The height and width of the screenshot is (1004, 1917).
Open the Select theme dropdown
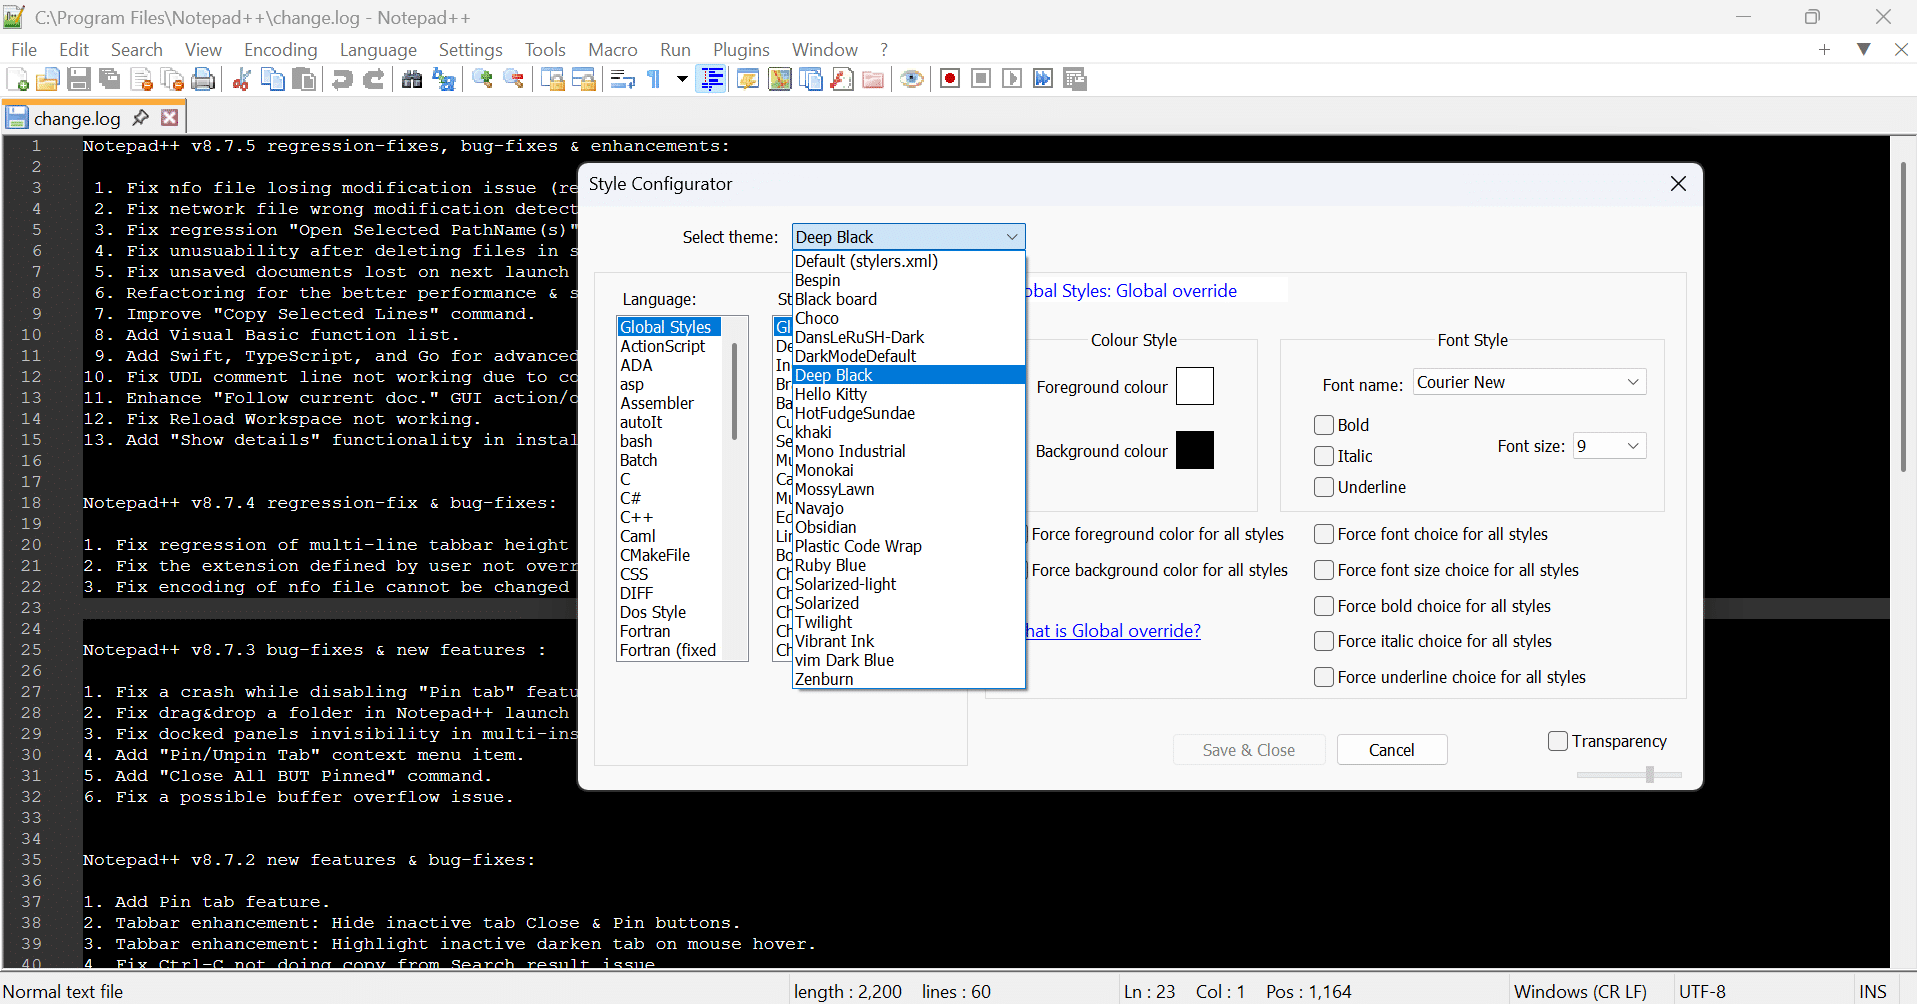(1012, 236)
